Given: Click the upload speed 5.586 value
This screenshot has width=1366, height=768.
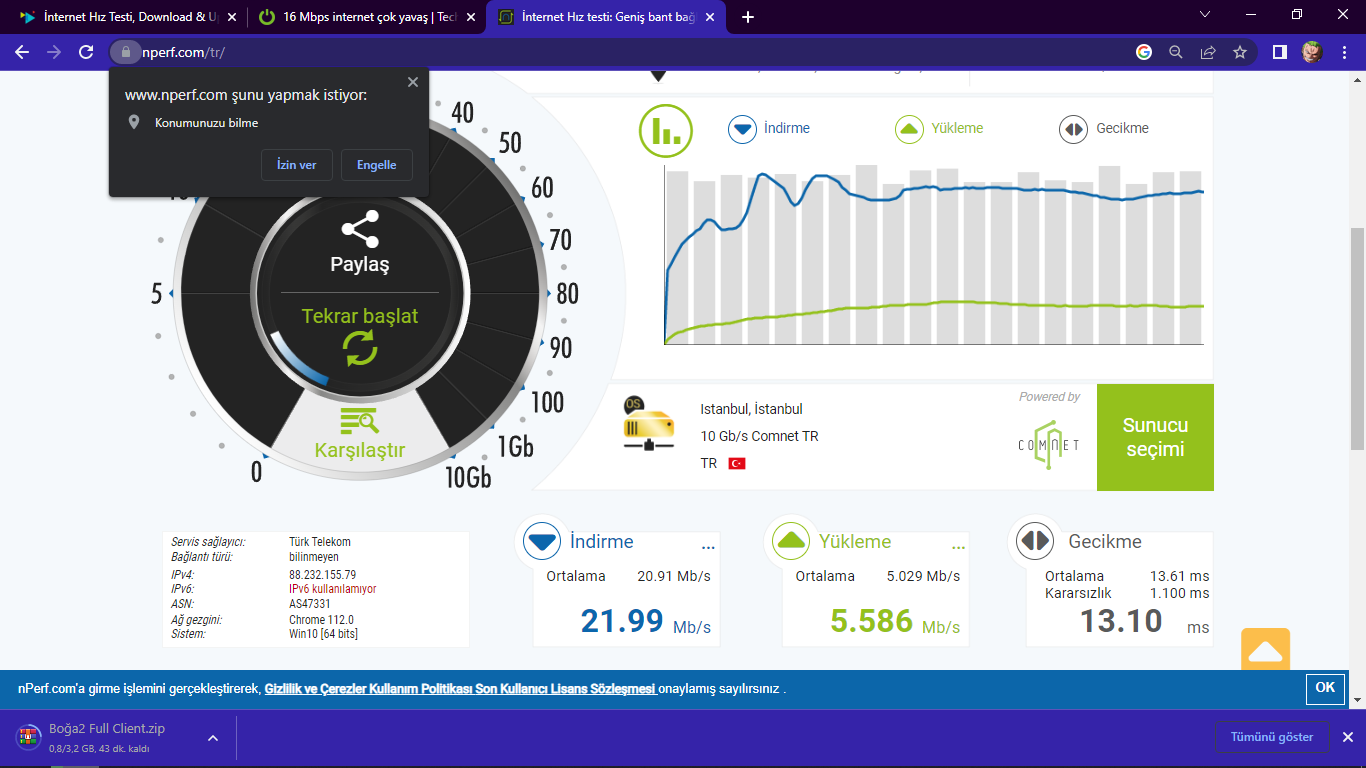Looking at the screenshot, I should click(x=871, y=621).
